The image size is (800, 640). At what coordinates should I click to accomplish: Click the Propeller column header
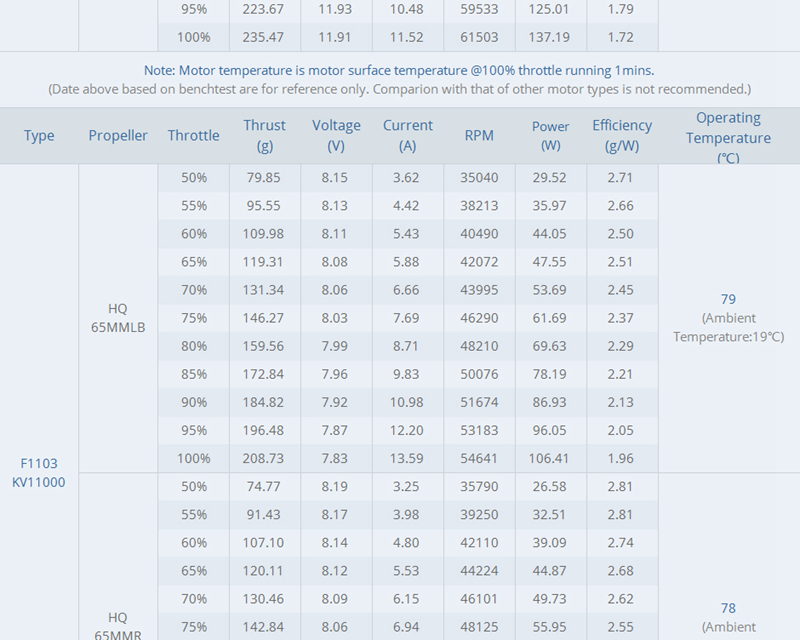pos(118,135)
